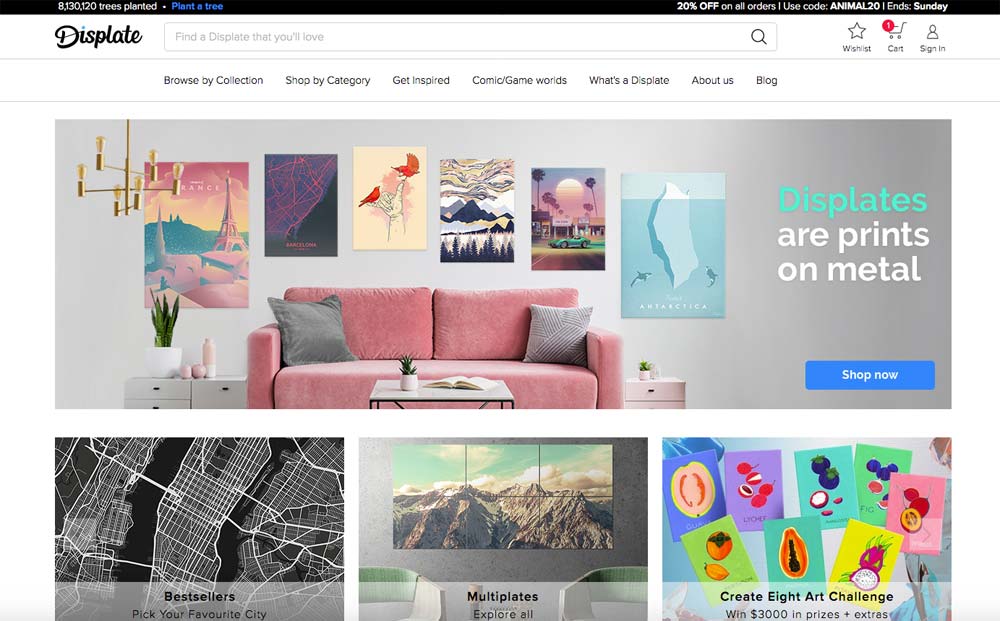
Task: Click the '20% OFF on all orders' promo text
Action: pos(727,6)
